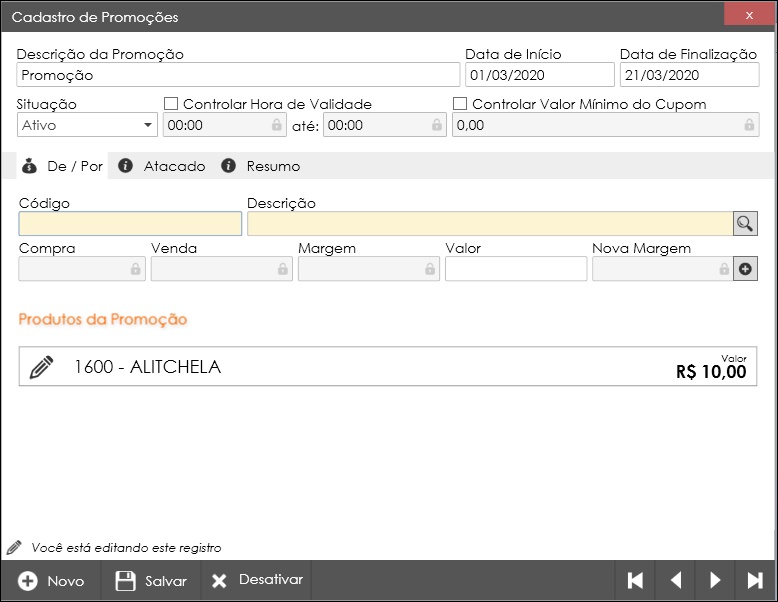Go to the previous record
This screenshot has width=778, height=602.
(x=675, y=580)
